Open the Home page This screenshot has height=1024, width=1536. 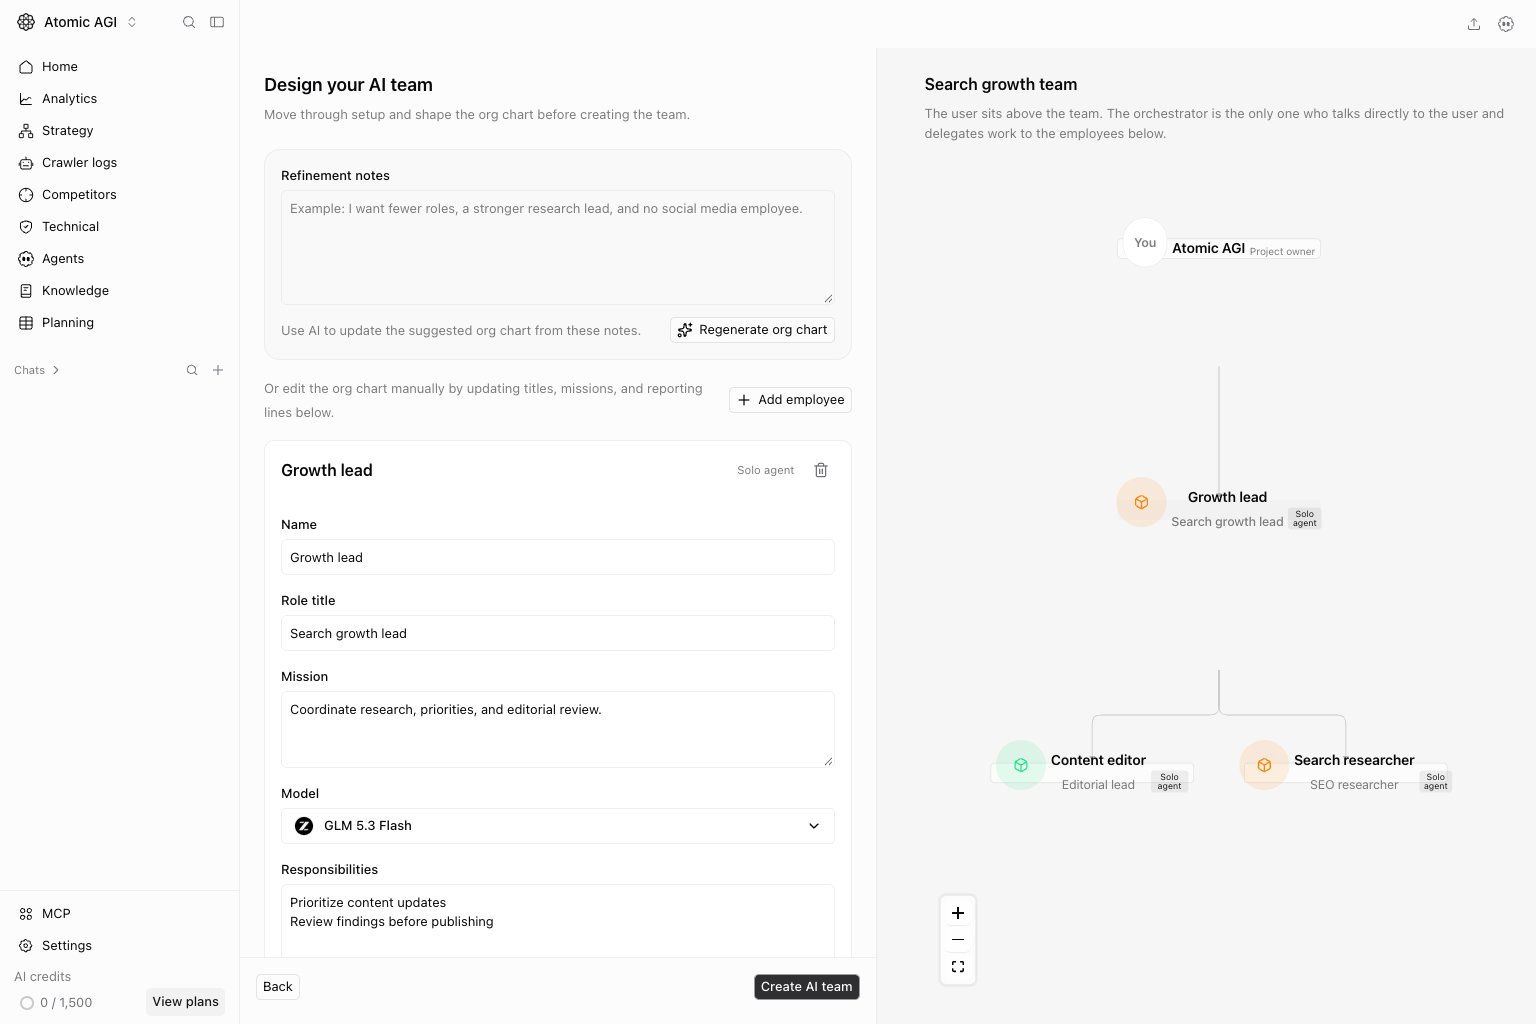tap(120, 67)
